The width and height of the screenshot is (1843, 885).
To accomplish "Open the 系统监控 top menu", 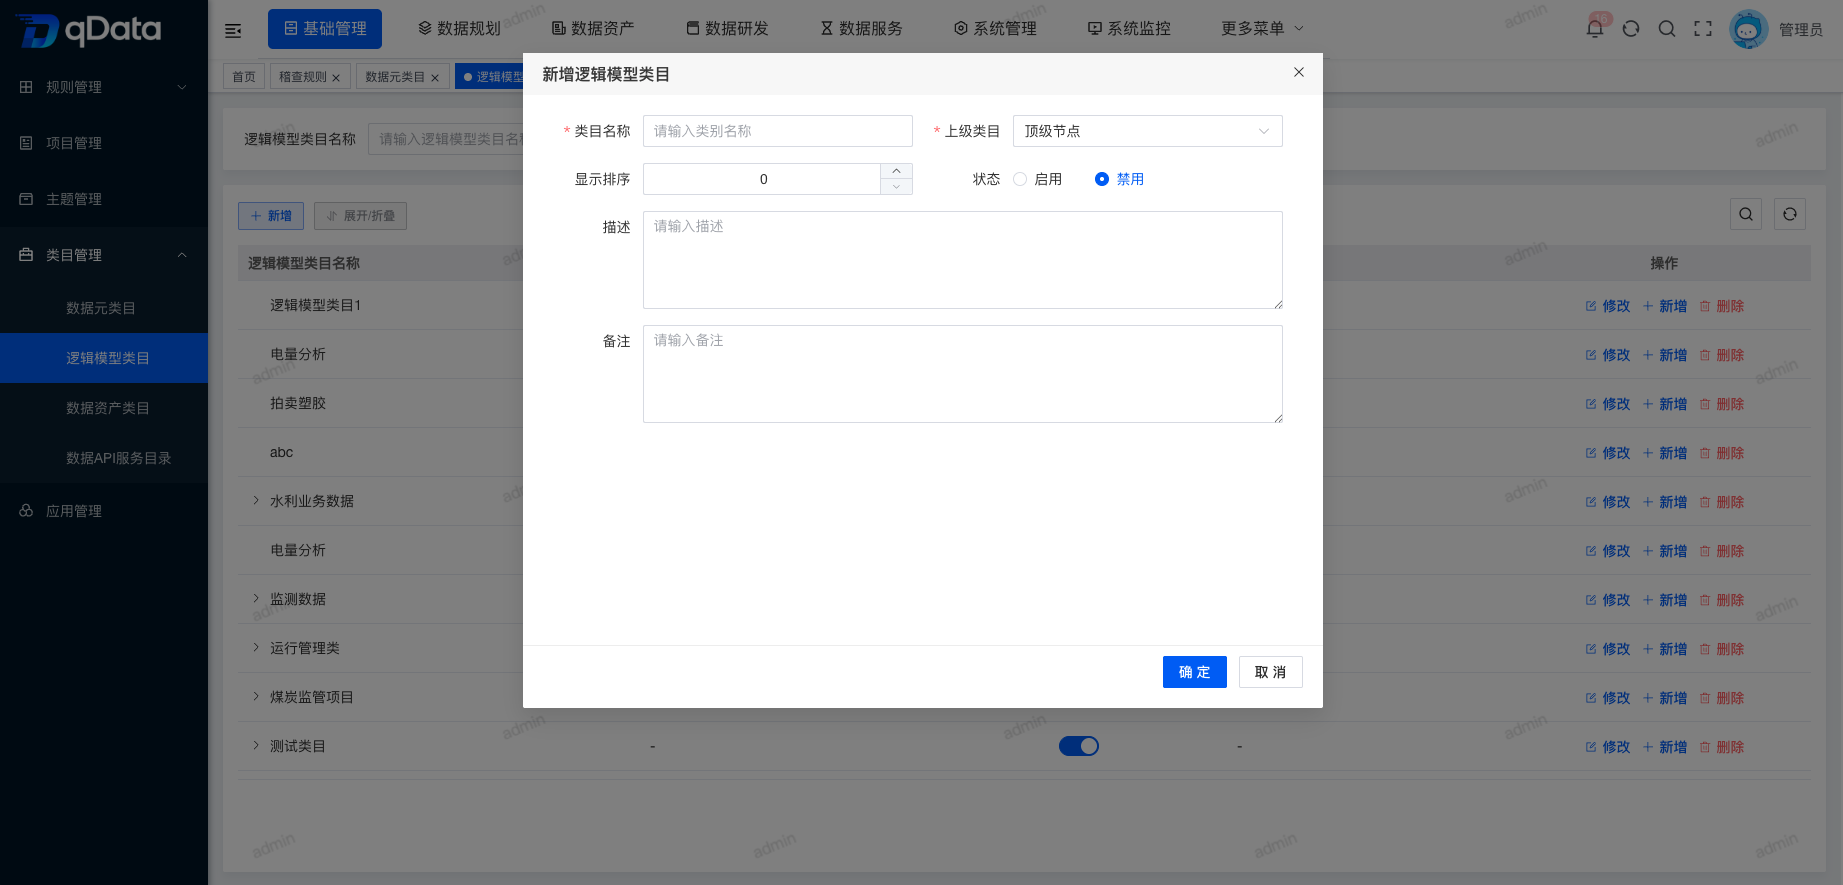I will coord(1129,29).
